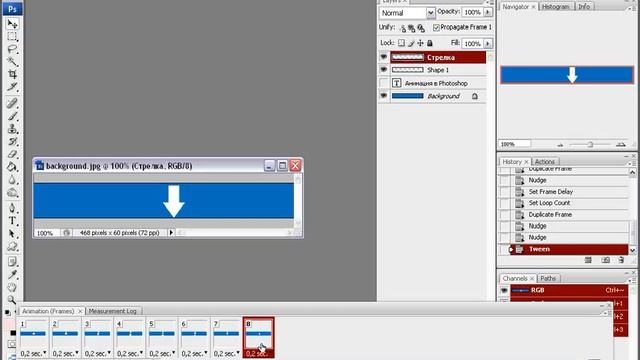Select the Eyedropper tool

[12, 274]
